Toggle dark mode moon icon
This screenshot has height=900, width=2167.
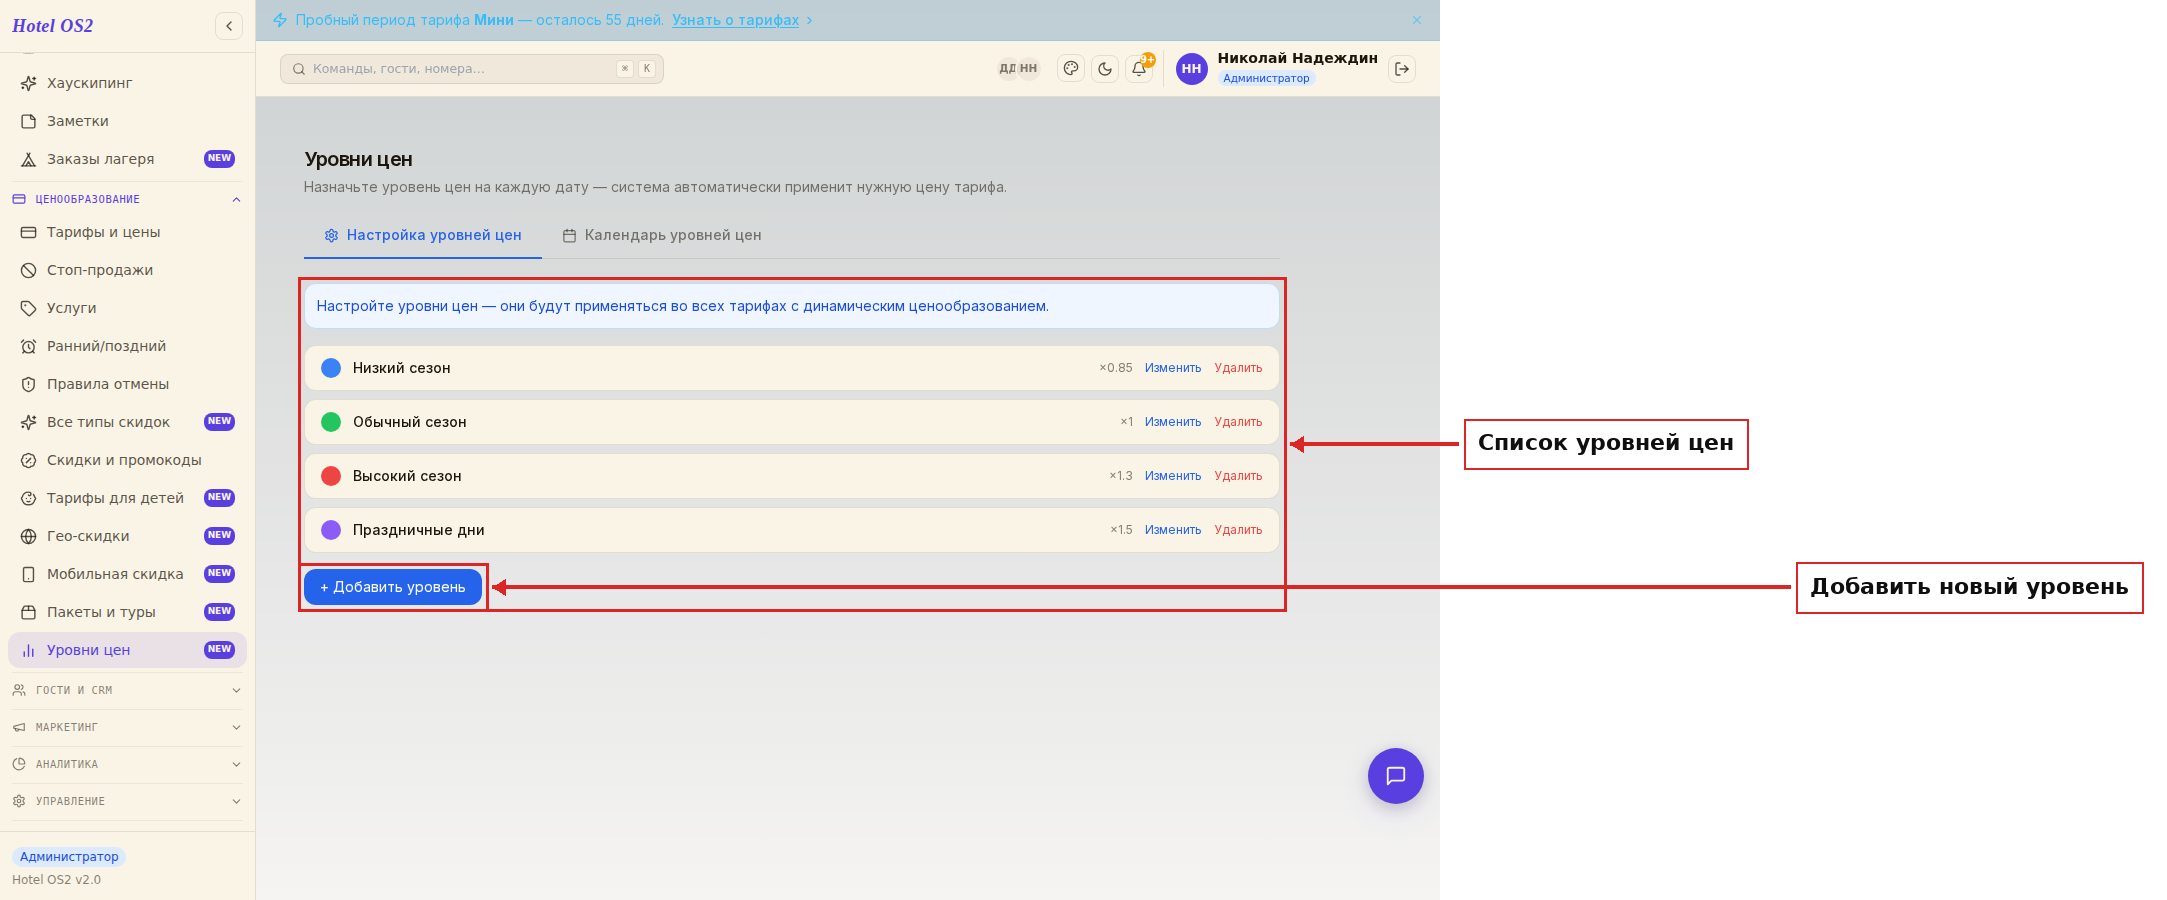coord(1105,69)
